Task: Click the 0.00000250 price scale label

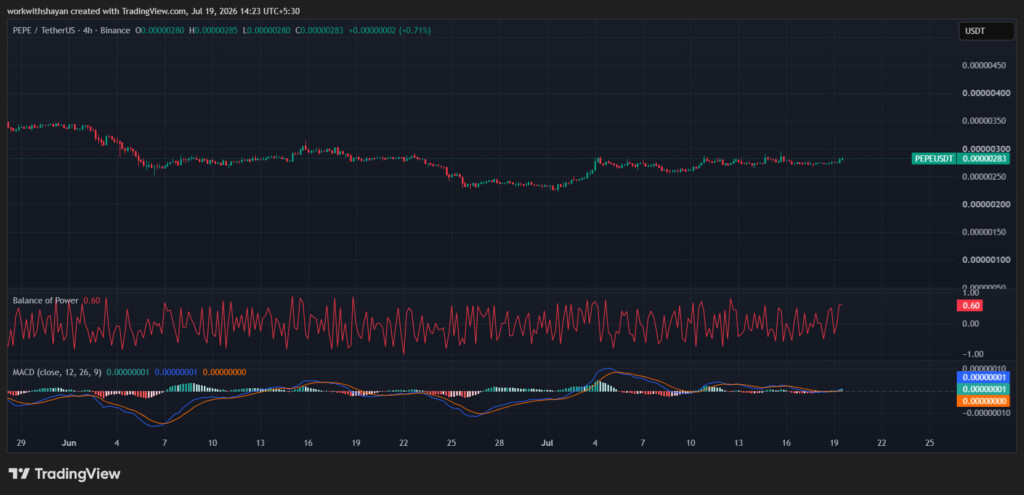Action: pos(985,177)
